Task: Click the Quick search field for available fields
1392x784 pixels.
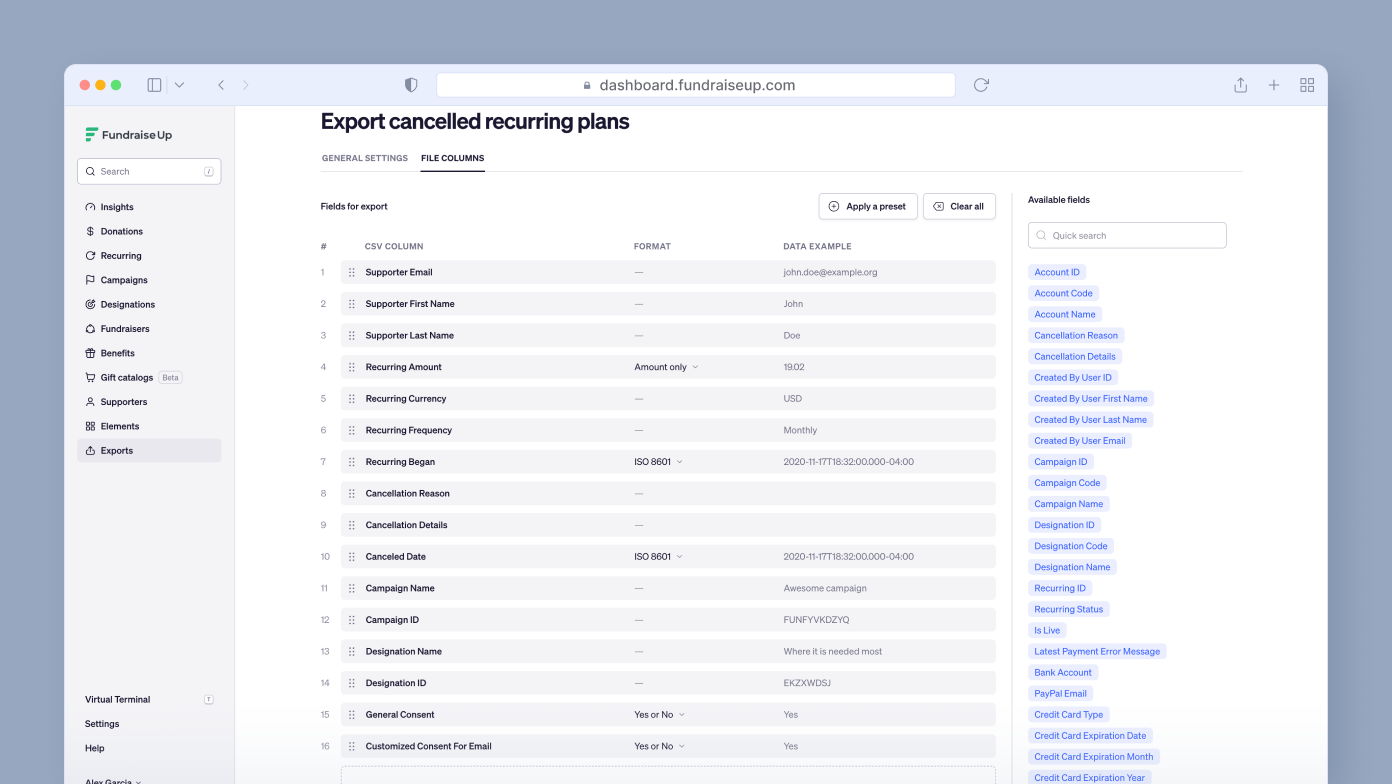Action: click(x=1127, y=235)
